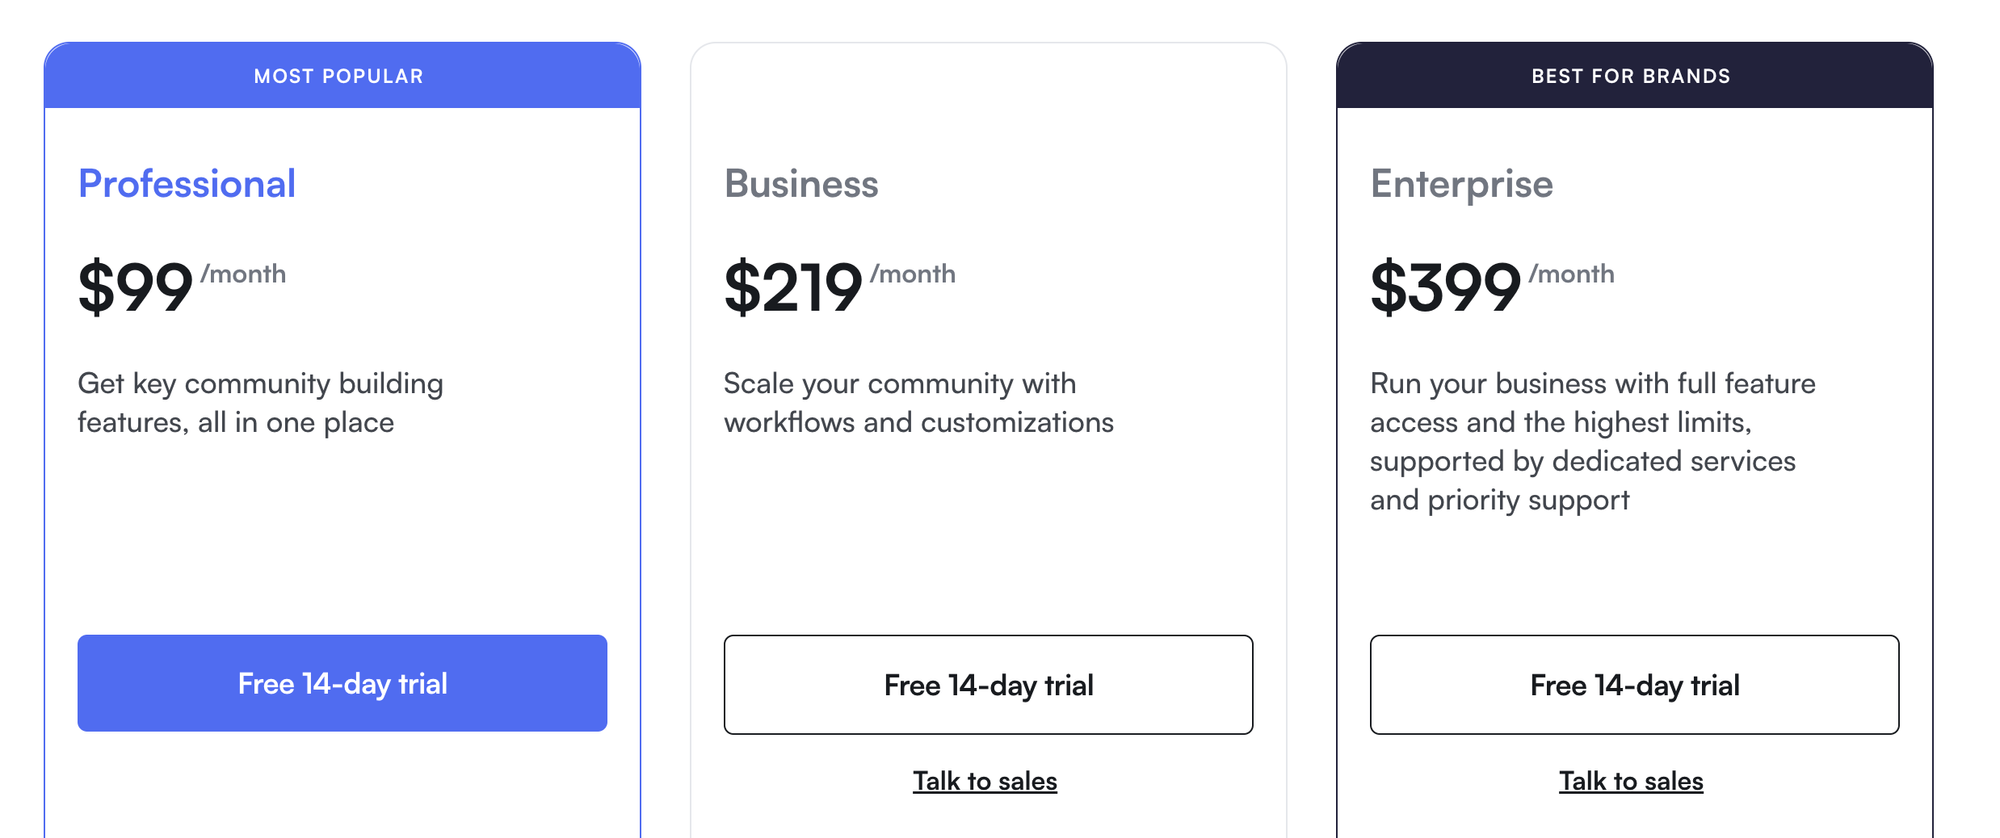Start the free 14-day trial for Business

tap(988, 684)
